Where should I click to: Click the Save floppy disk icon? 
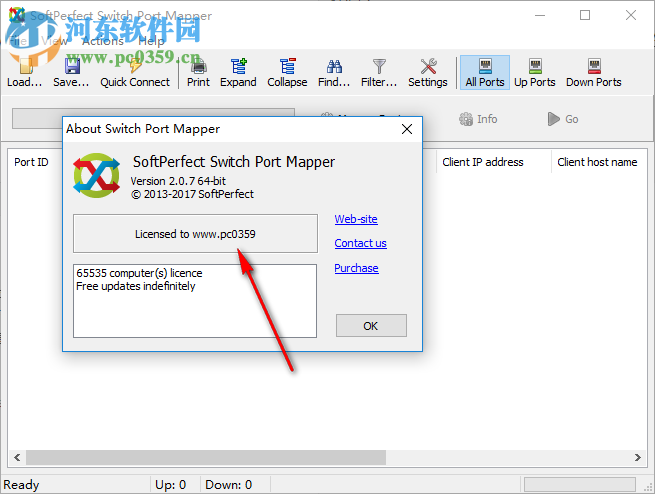tap(71, 73)
